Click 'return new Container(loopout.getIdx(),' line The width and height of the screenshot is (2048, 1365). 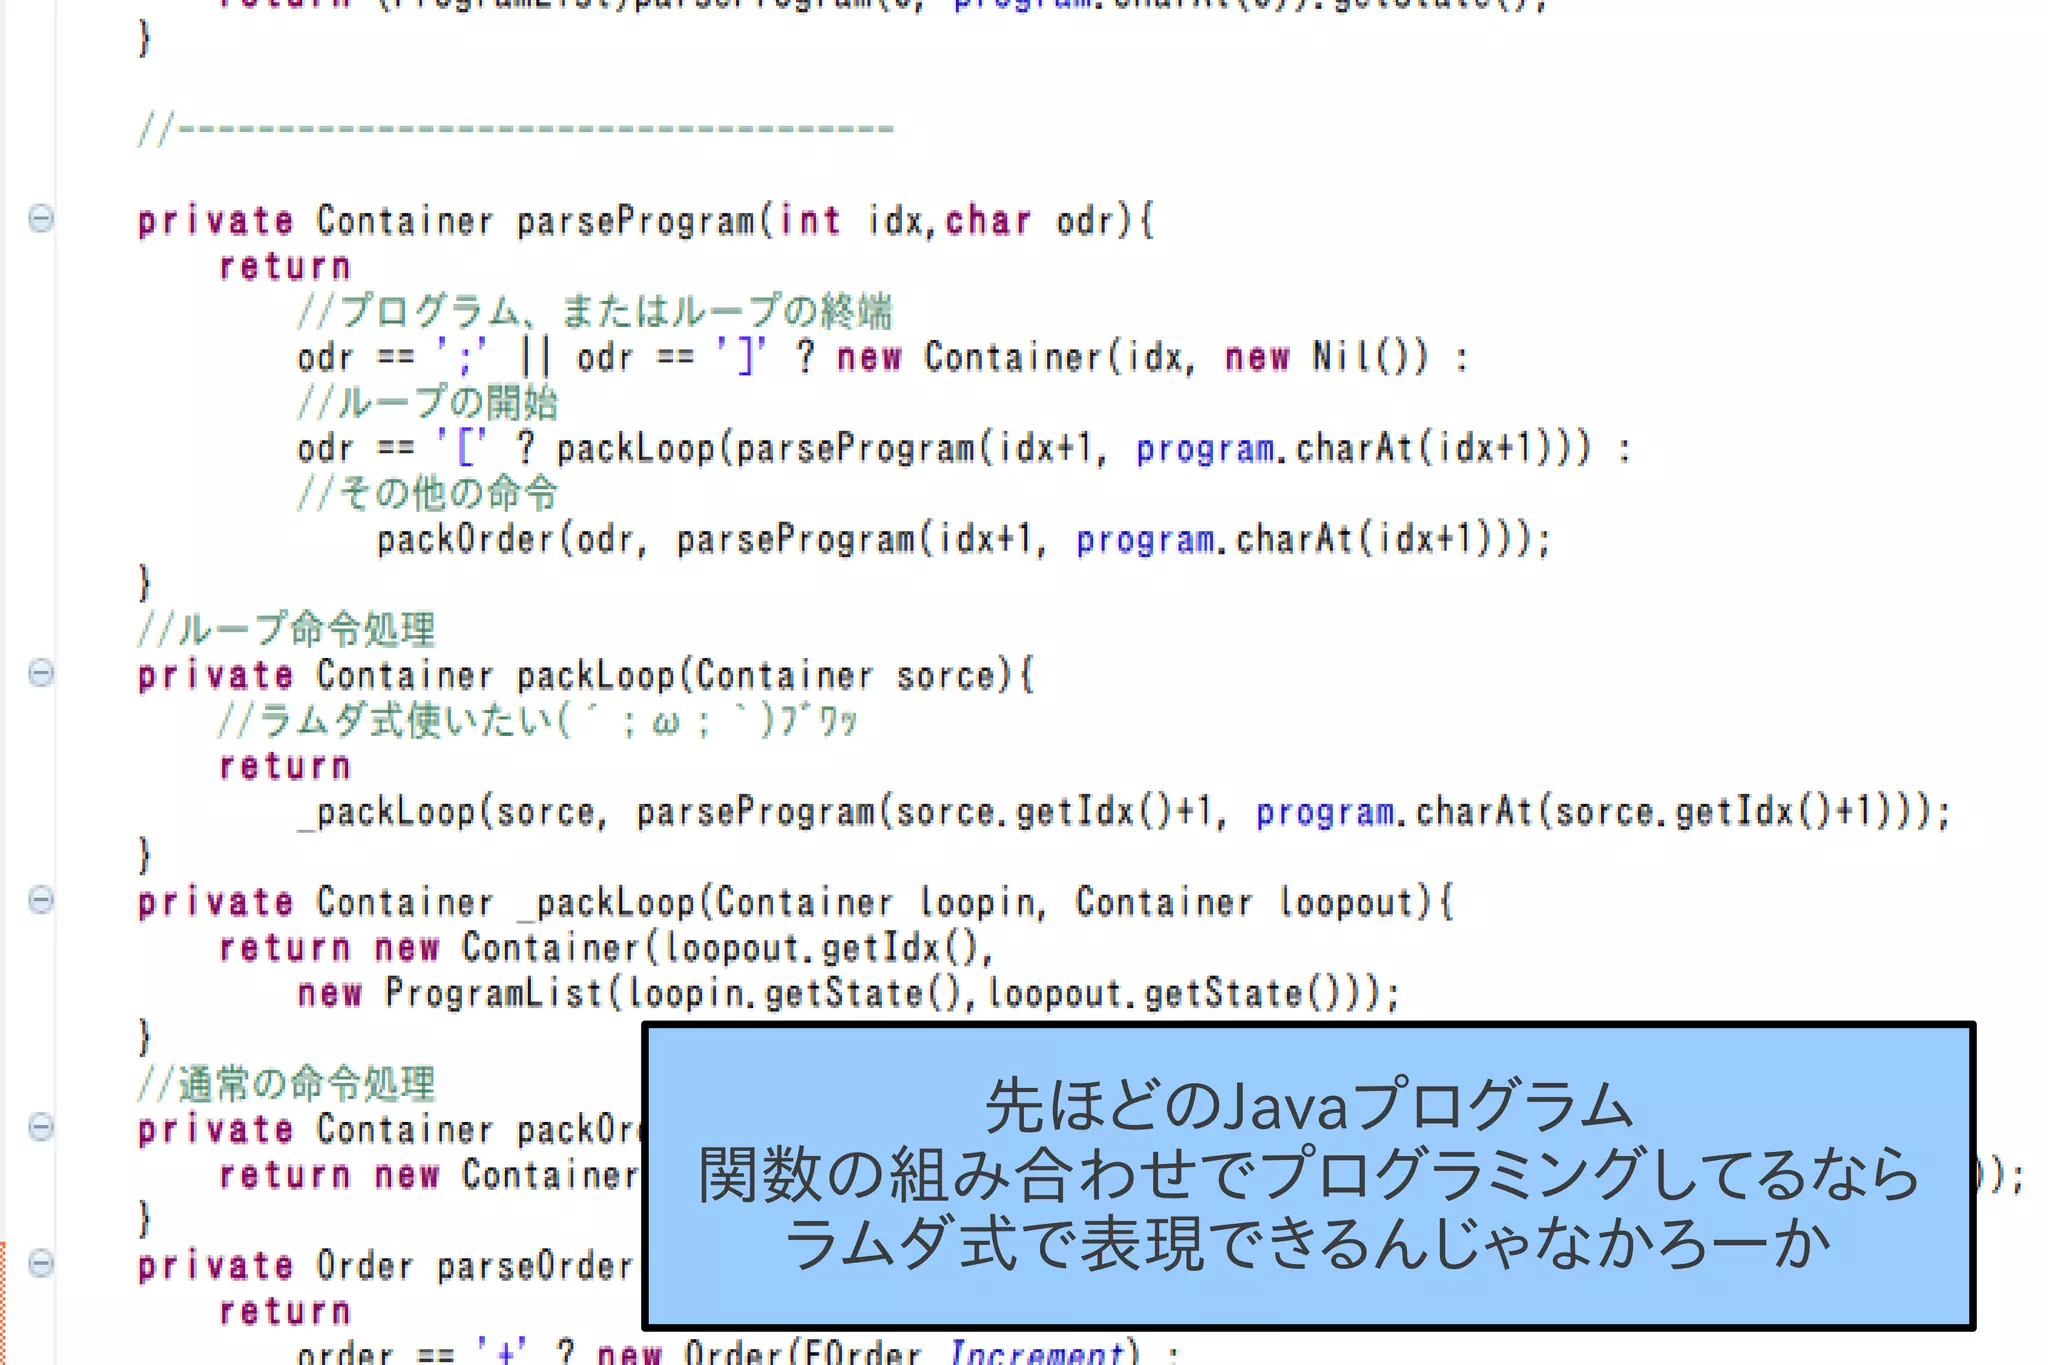tap(606, 948)
